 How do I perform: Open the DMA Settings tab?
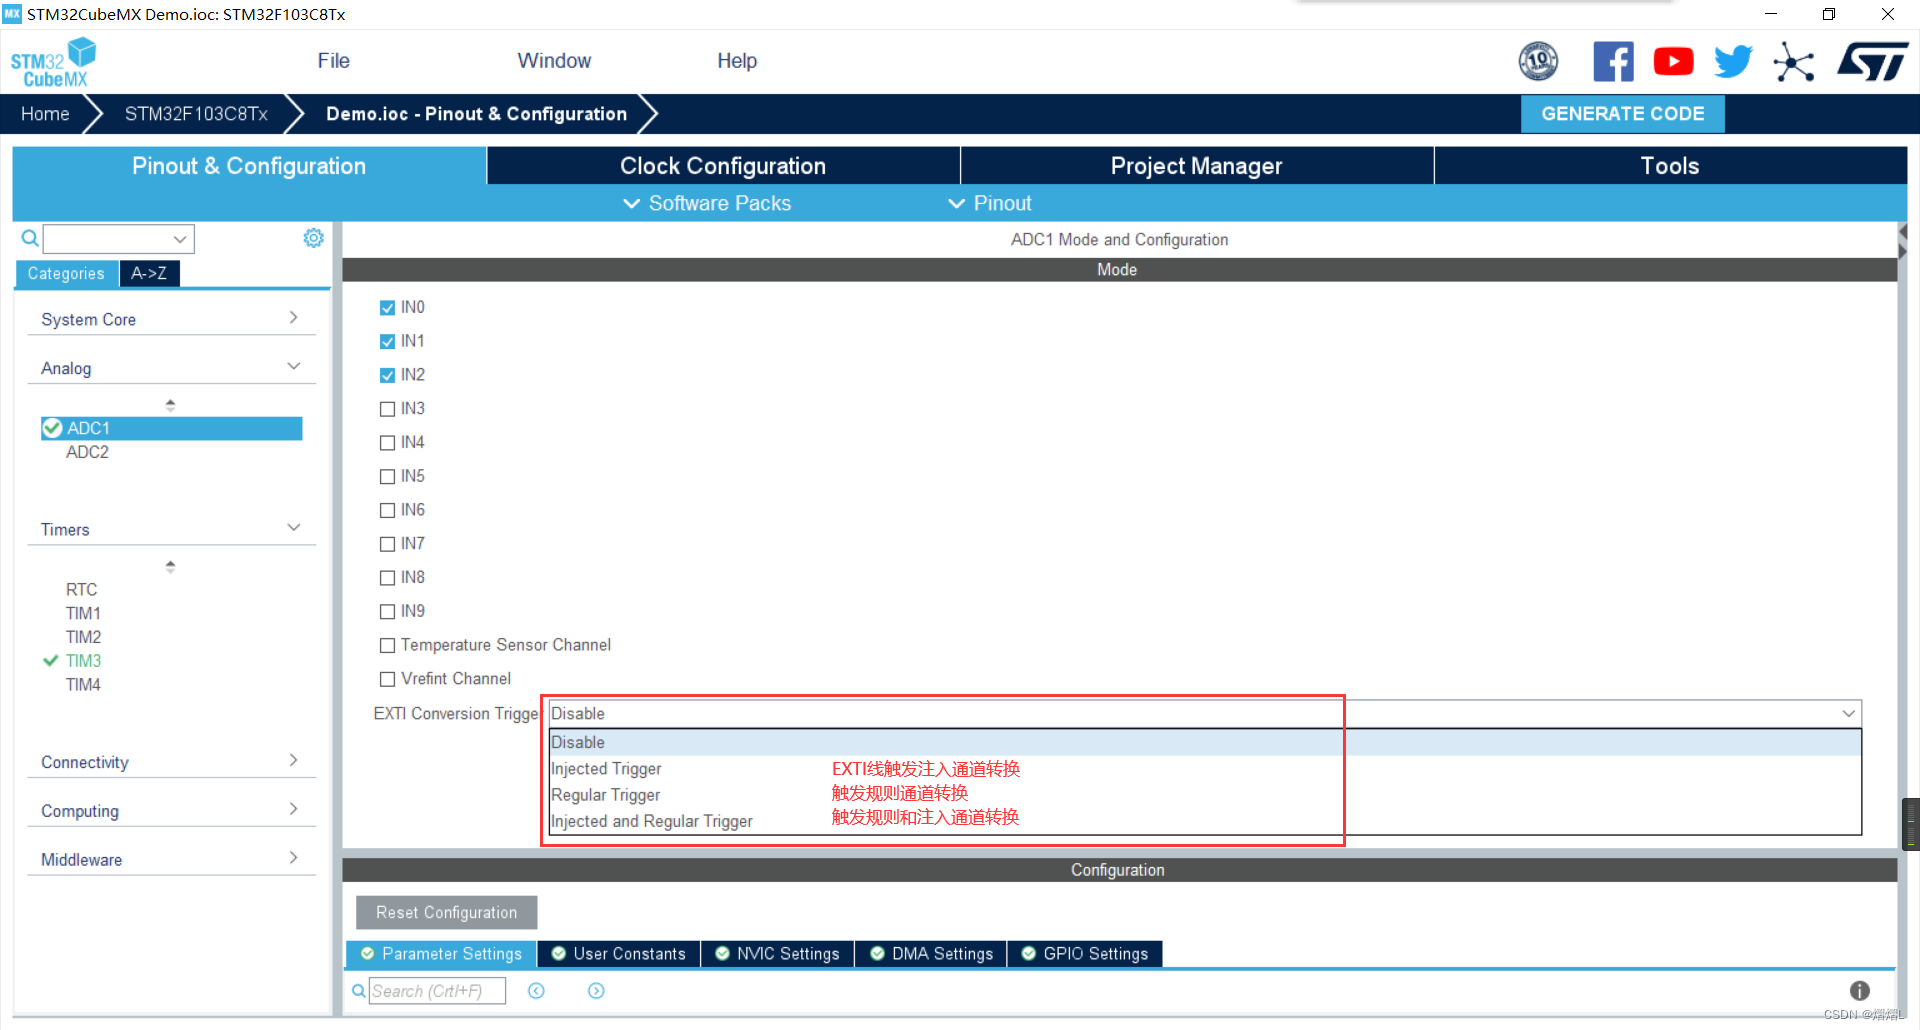[x=931, y=954]
